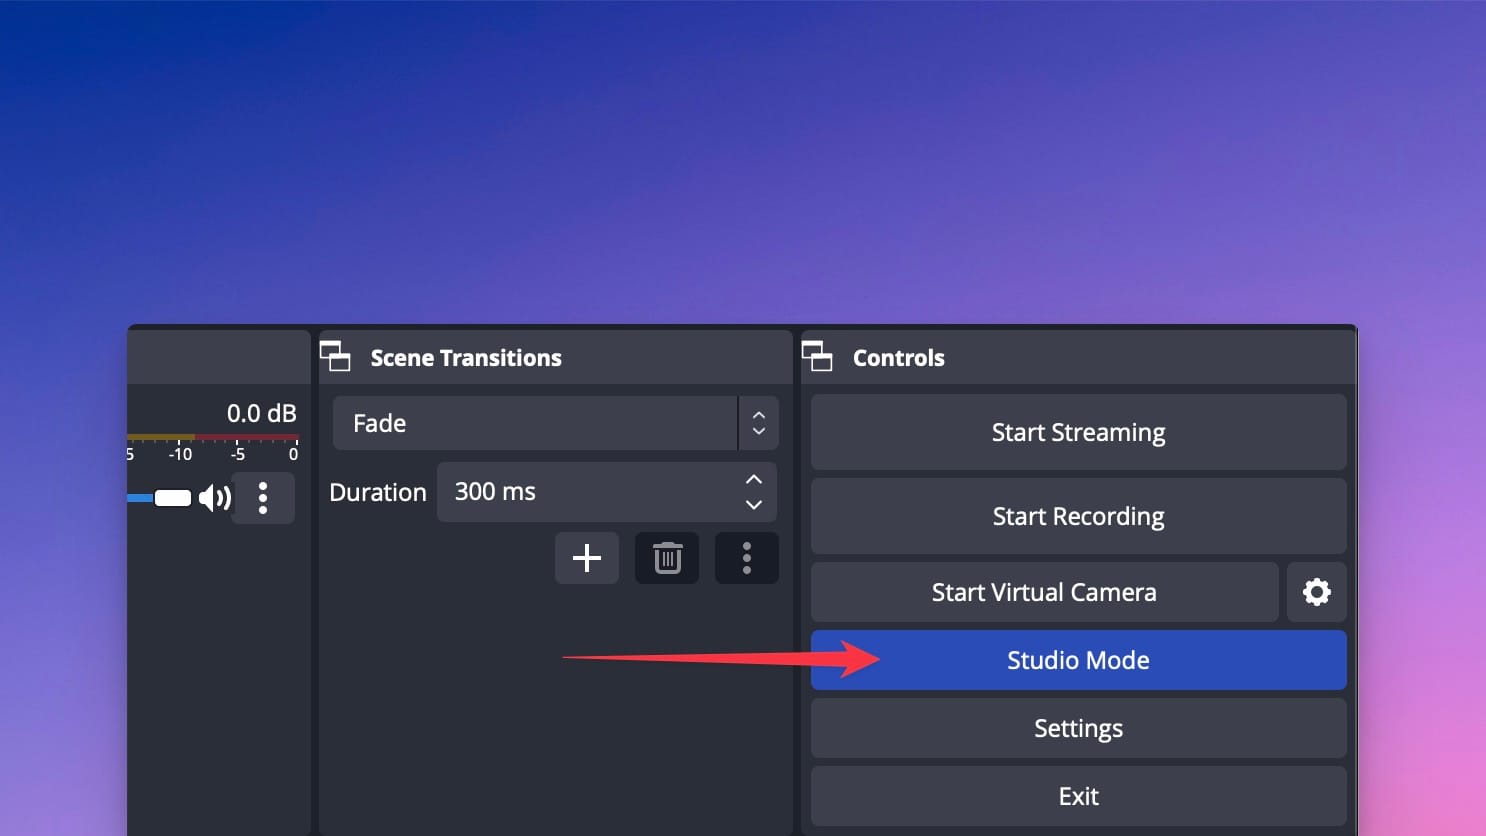This screenshot has width=1486, height=836.
Task: Click the Scene Transitions panel icon
Action: [x=336, y=356]
